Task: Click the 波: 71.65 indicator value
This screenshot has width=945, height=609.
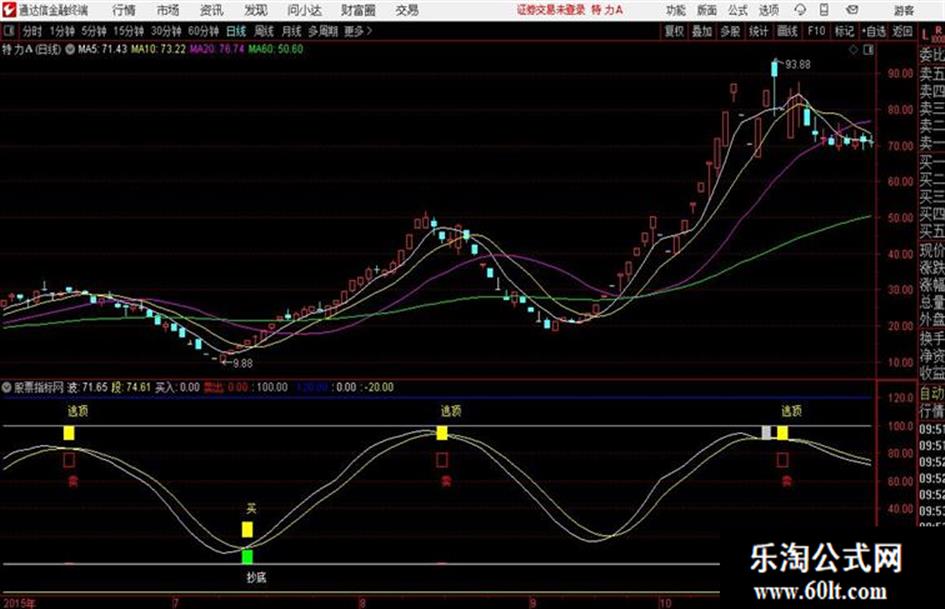Action: tap(87, 387)
